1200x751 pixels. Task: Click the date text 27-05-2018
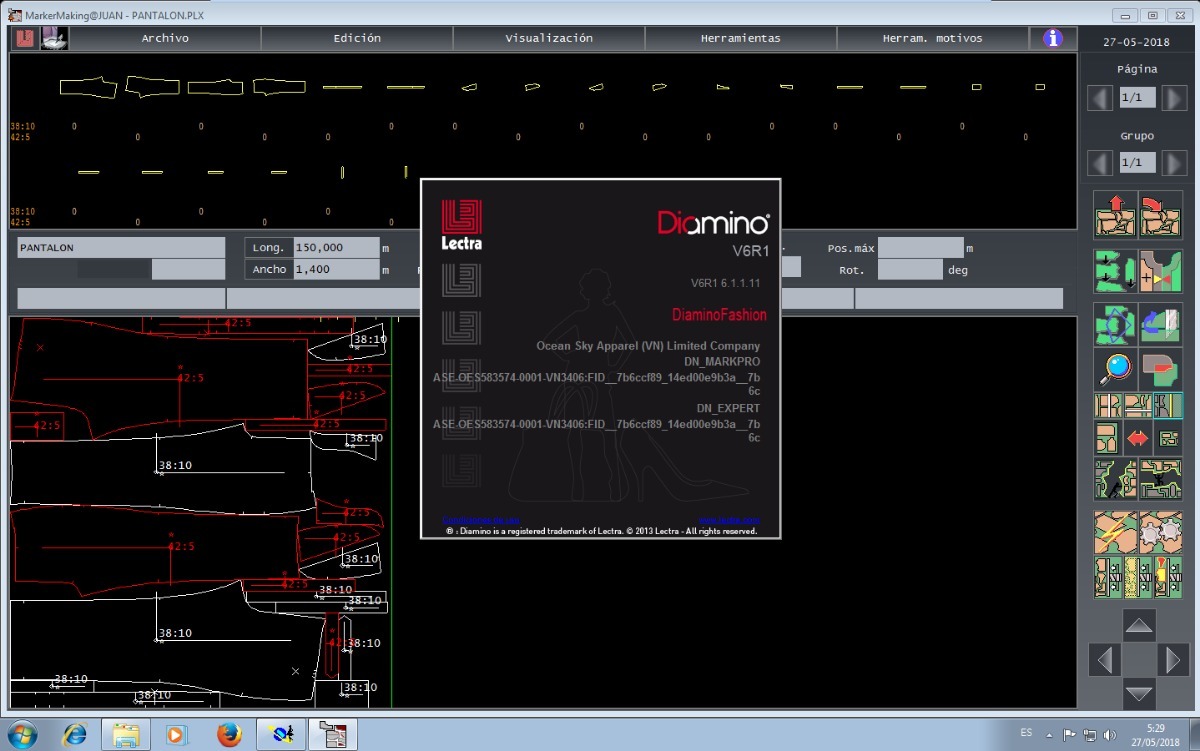(1138, 43)
